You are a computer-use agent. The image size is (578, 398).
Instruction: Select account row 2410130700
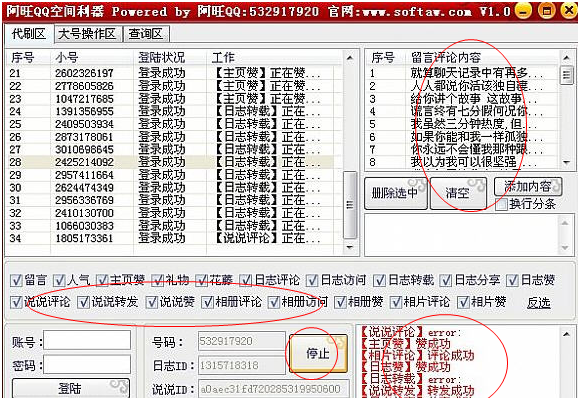170,213
